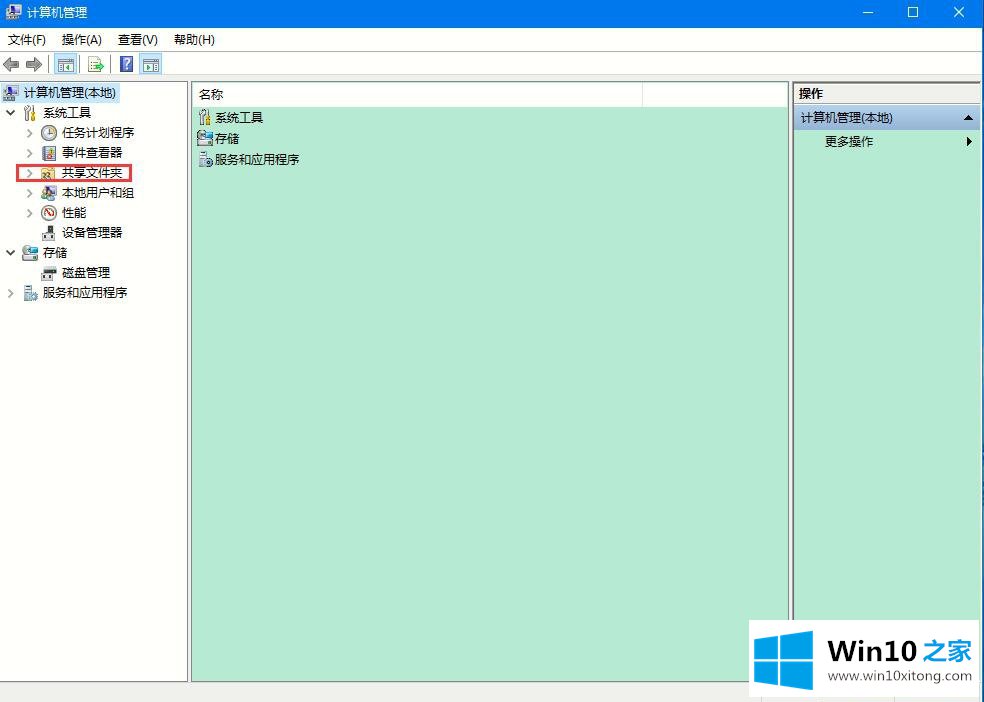Click the 设备管理器 icon
The image size is (984, 702).
(48, 233)
